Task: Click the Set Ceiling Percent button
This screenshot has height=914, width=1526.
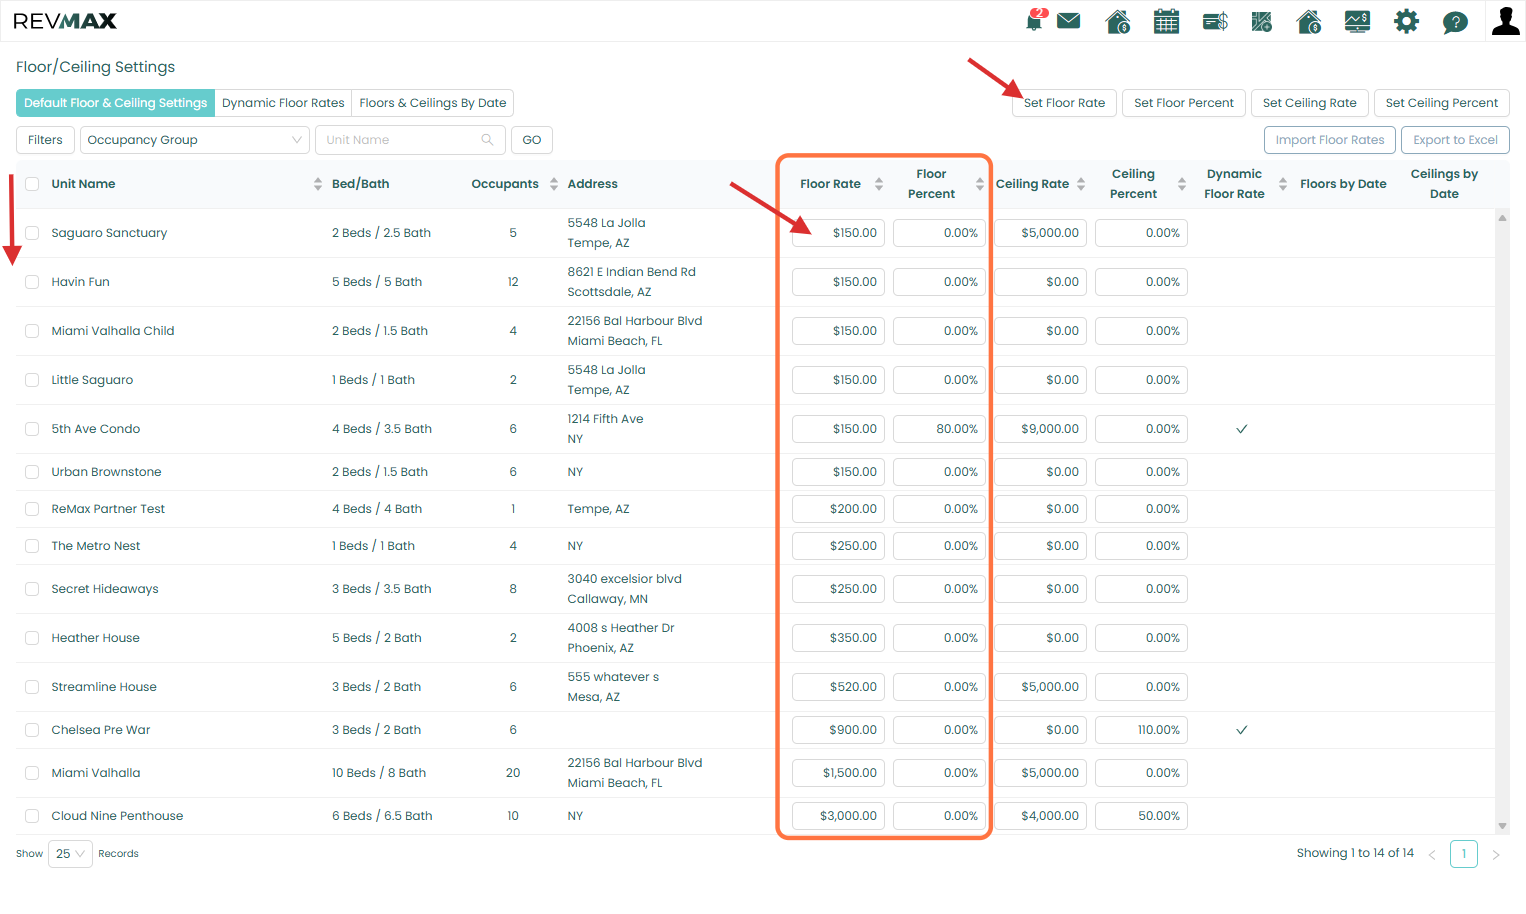Action: [x=1442, y=103]
